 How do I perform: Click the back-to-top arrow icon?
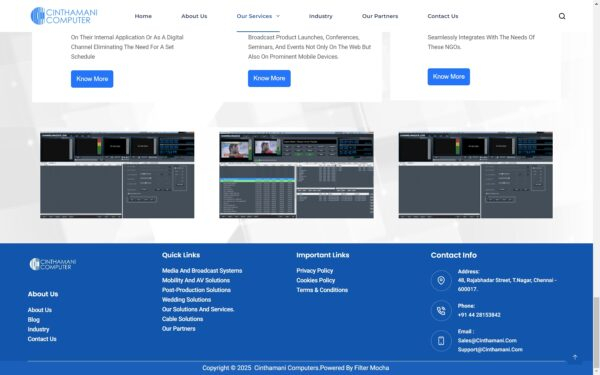[575, 357]
